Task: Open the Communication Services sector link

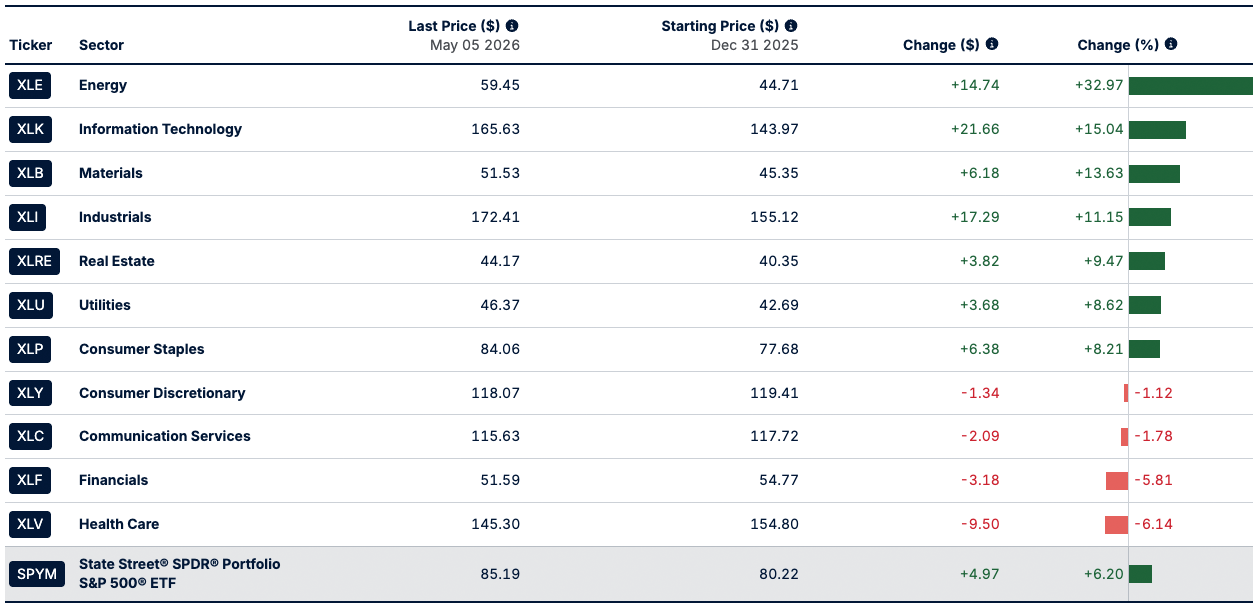Action: 165,436
